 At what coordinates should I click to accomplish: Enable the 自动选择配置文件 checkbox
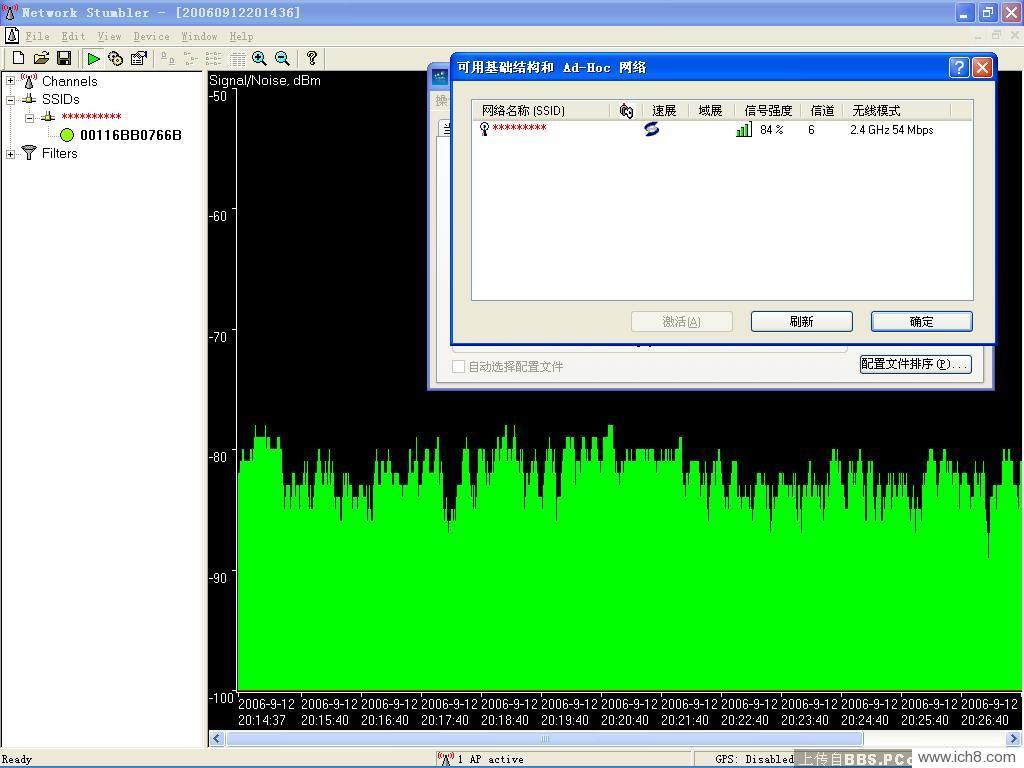(459, 367)
